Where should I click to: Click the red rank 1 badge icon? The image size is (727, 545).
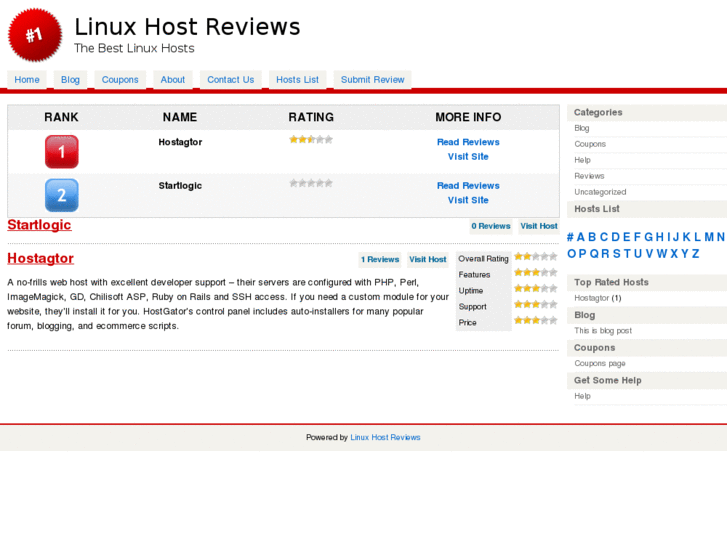62,152
